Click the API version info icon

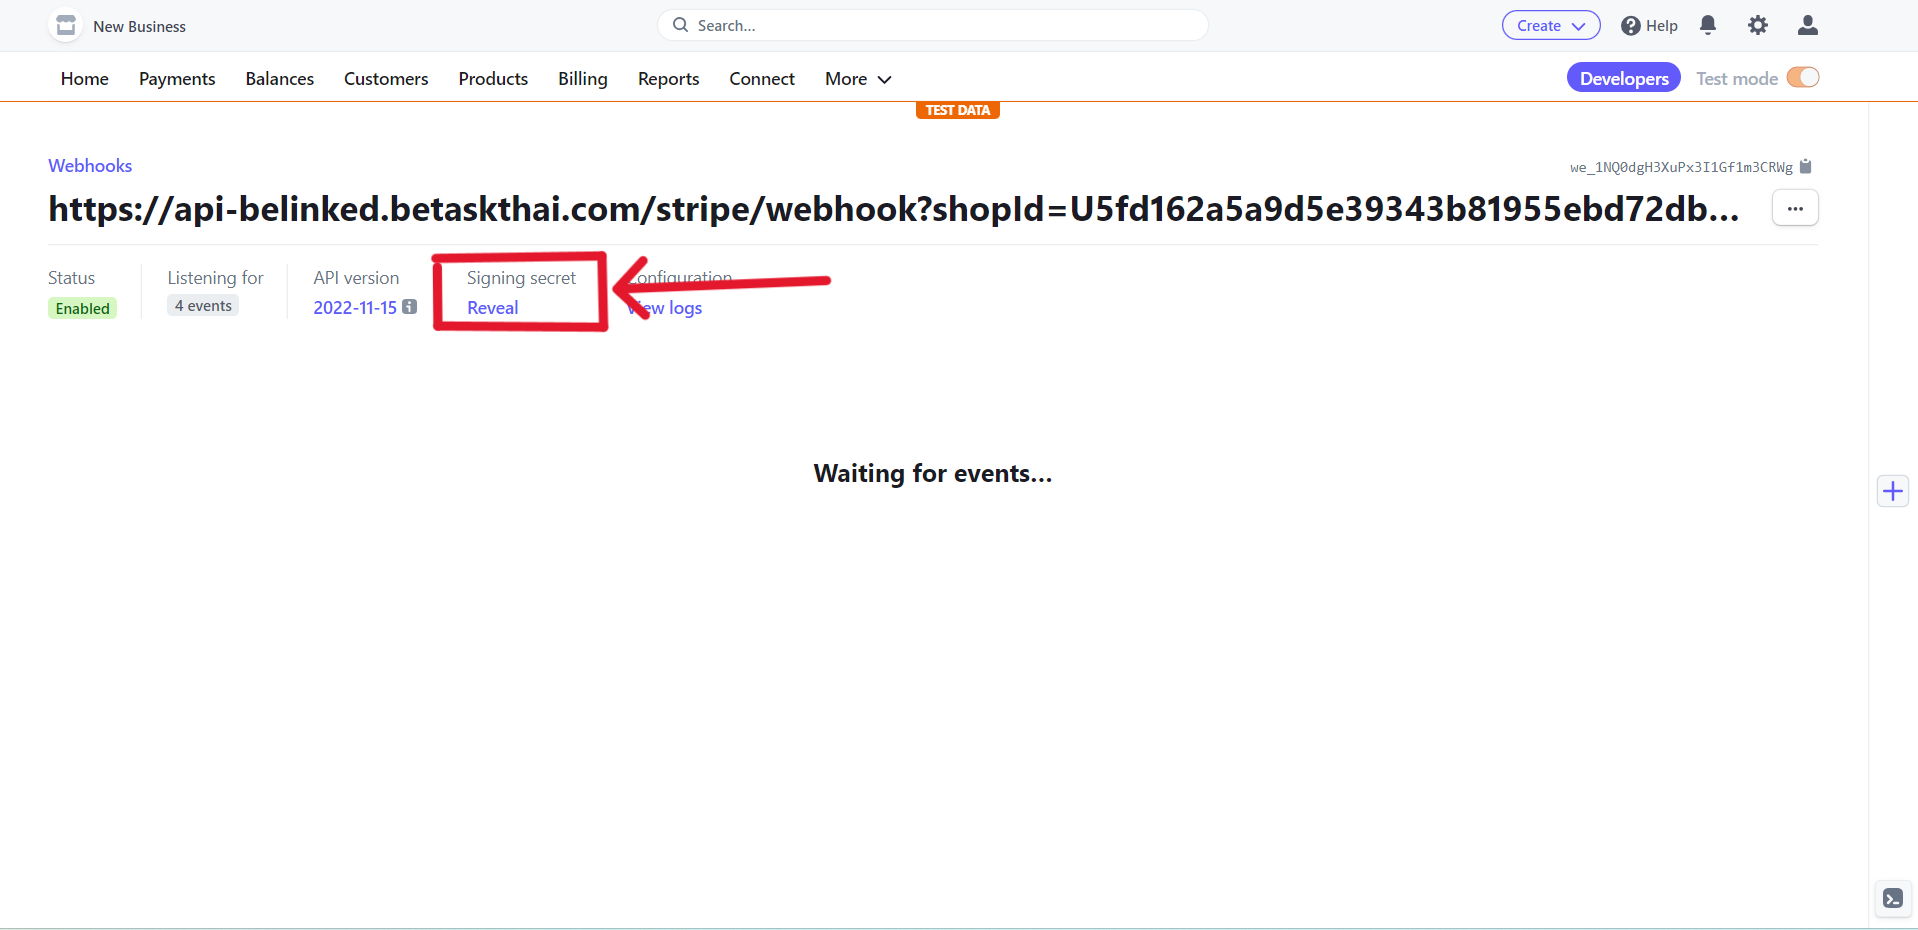pos(410,307)
